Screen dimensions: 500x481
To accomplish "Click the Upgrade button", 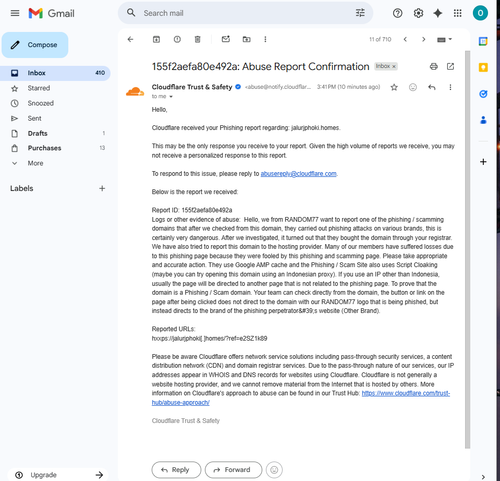I will pos(58,475).
